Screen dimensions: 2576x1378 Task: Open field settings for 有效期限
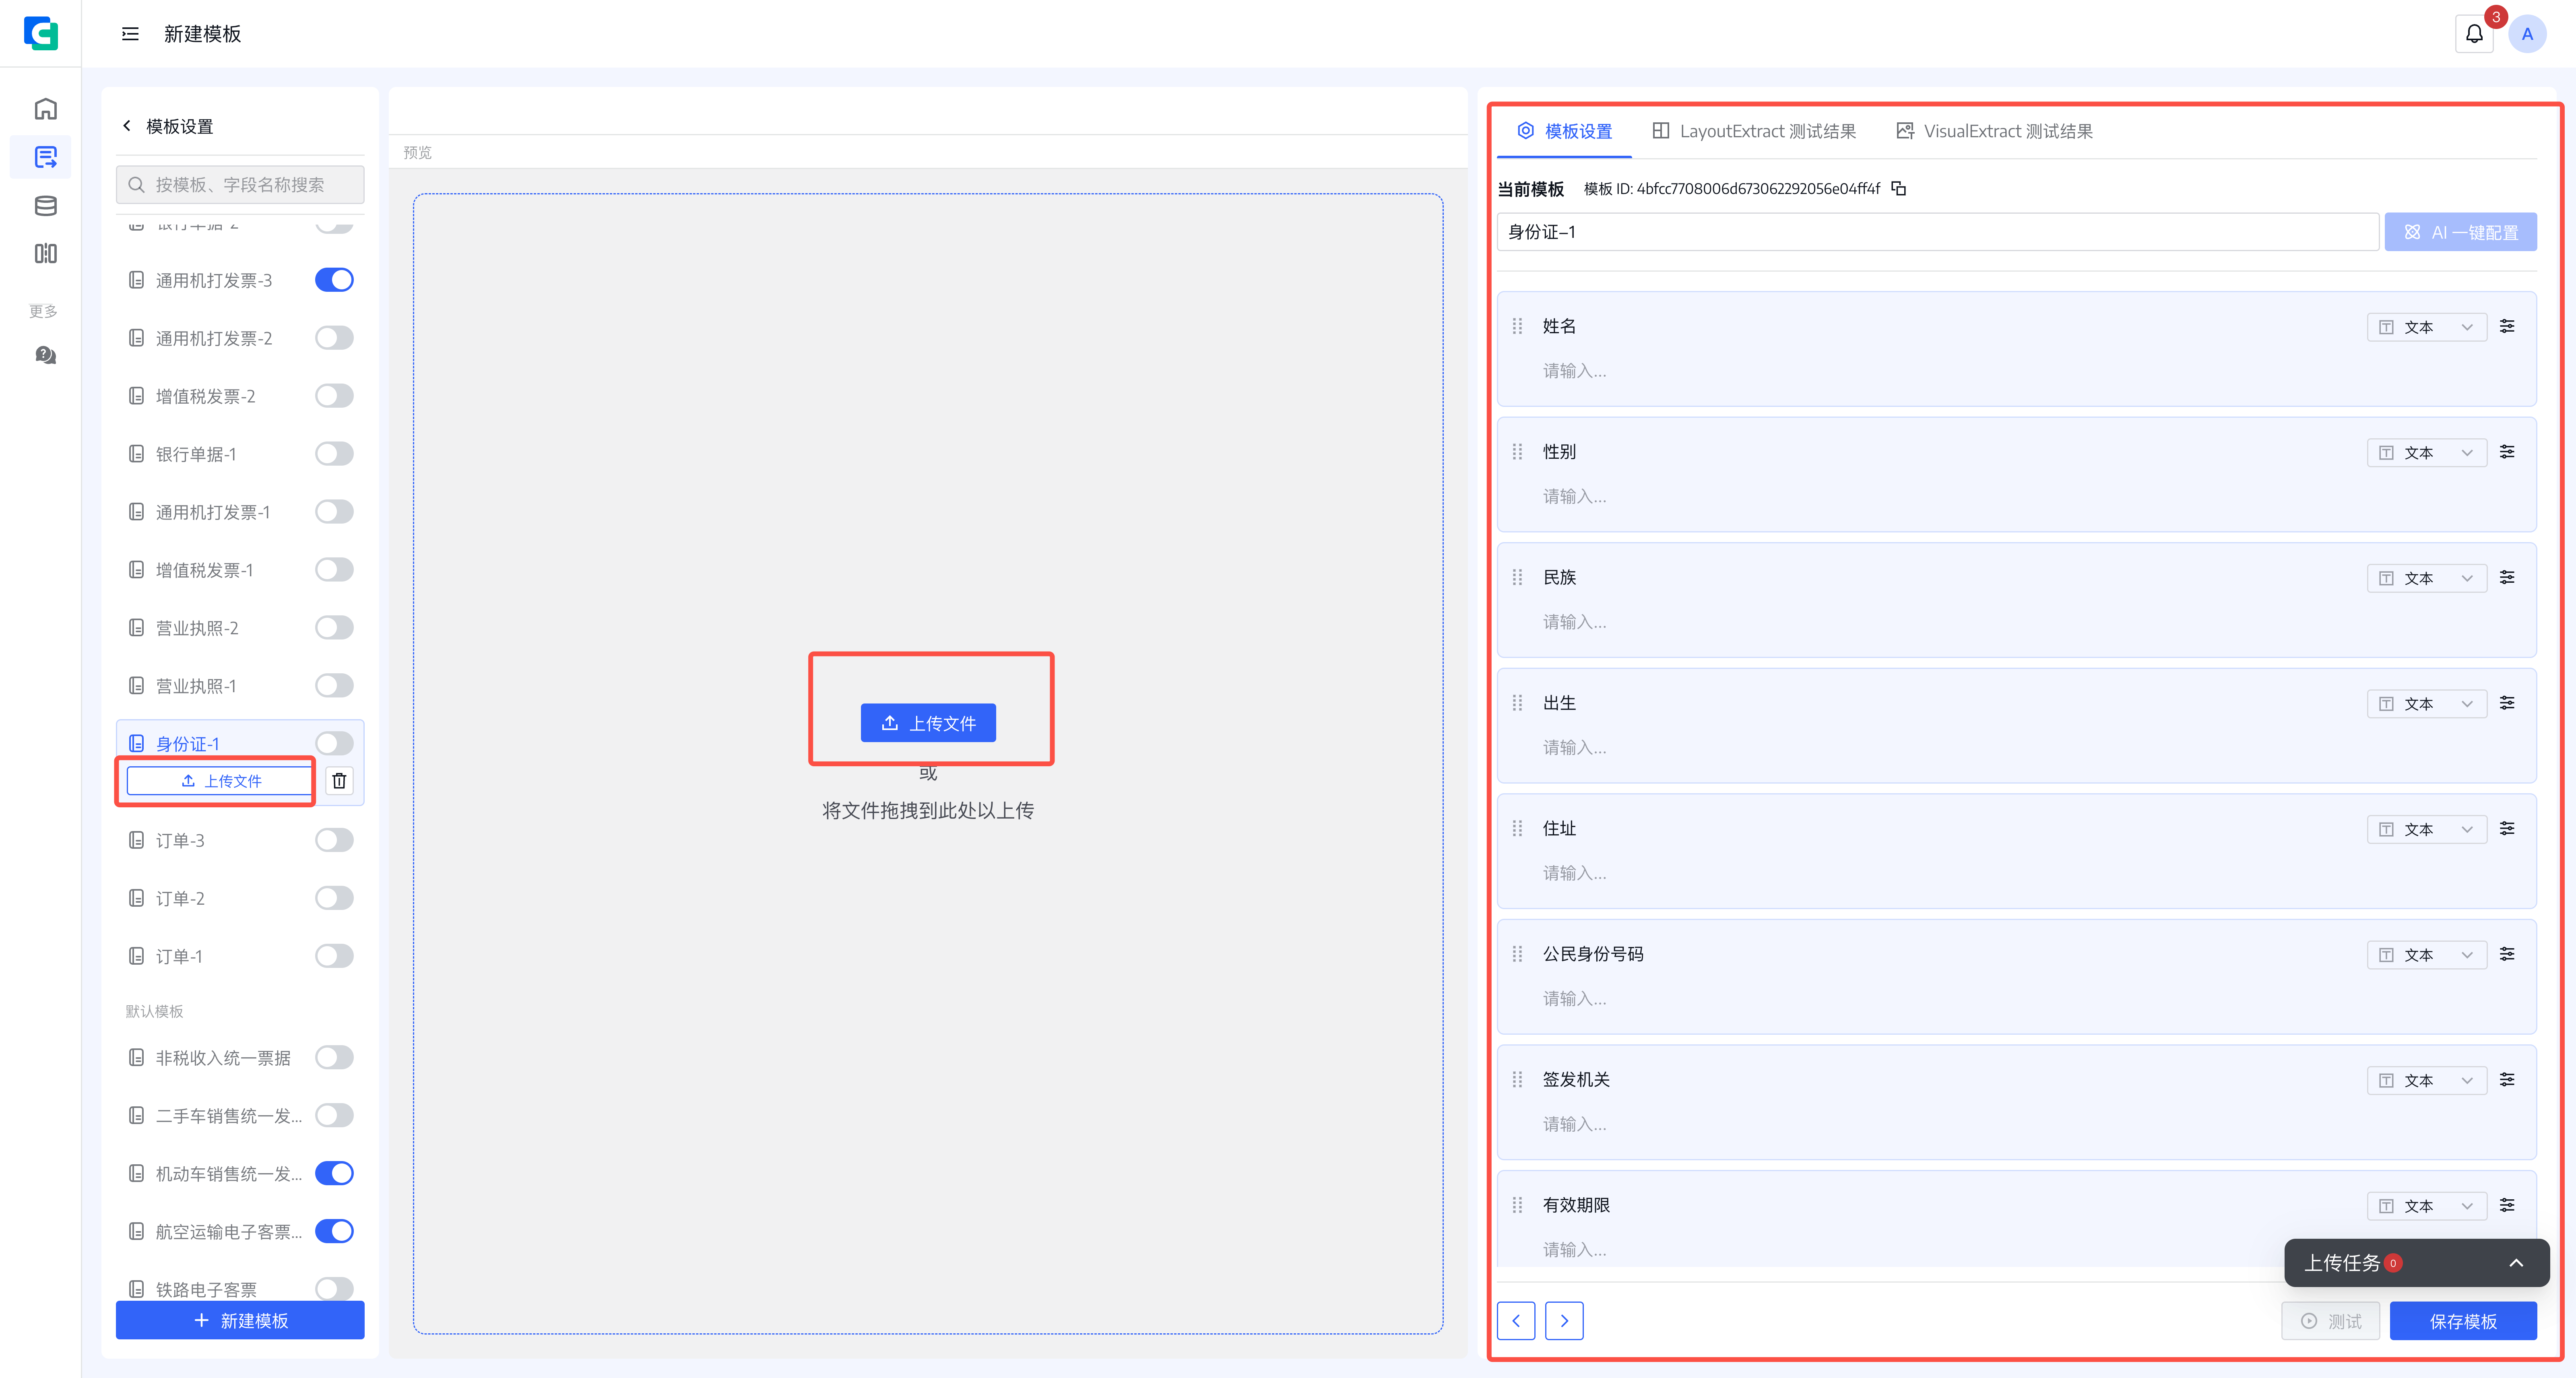coord(2507,1205)
